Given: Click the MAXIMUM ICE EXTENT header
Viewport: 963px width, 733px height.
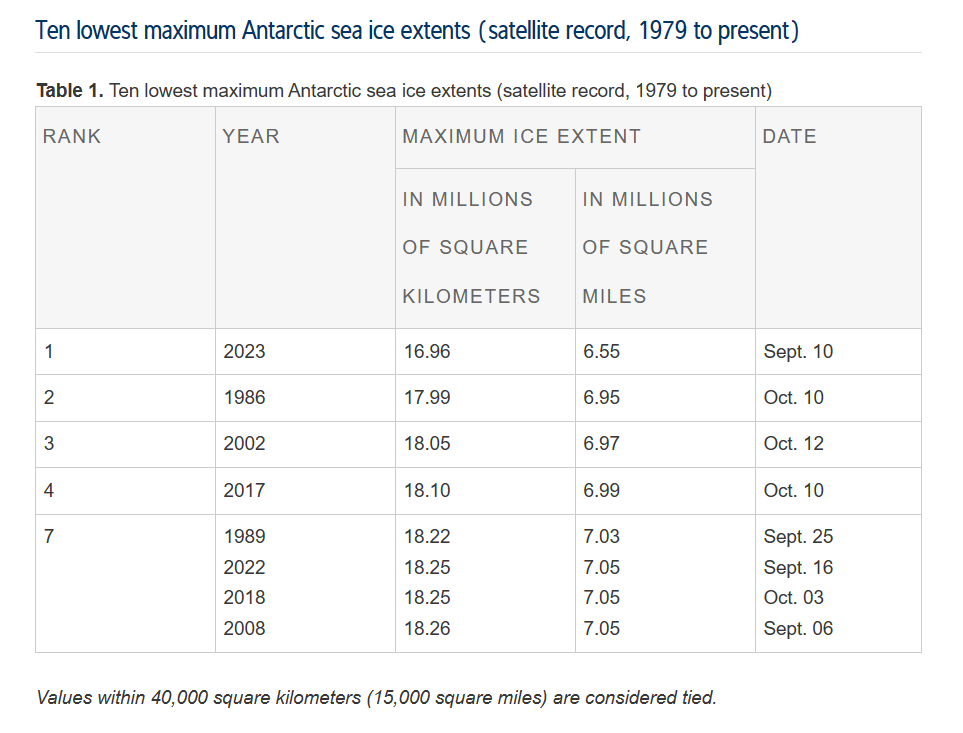Looking at the screenshot, I should [x=521, y=137].
